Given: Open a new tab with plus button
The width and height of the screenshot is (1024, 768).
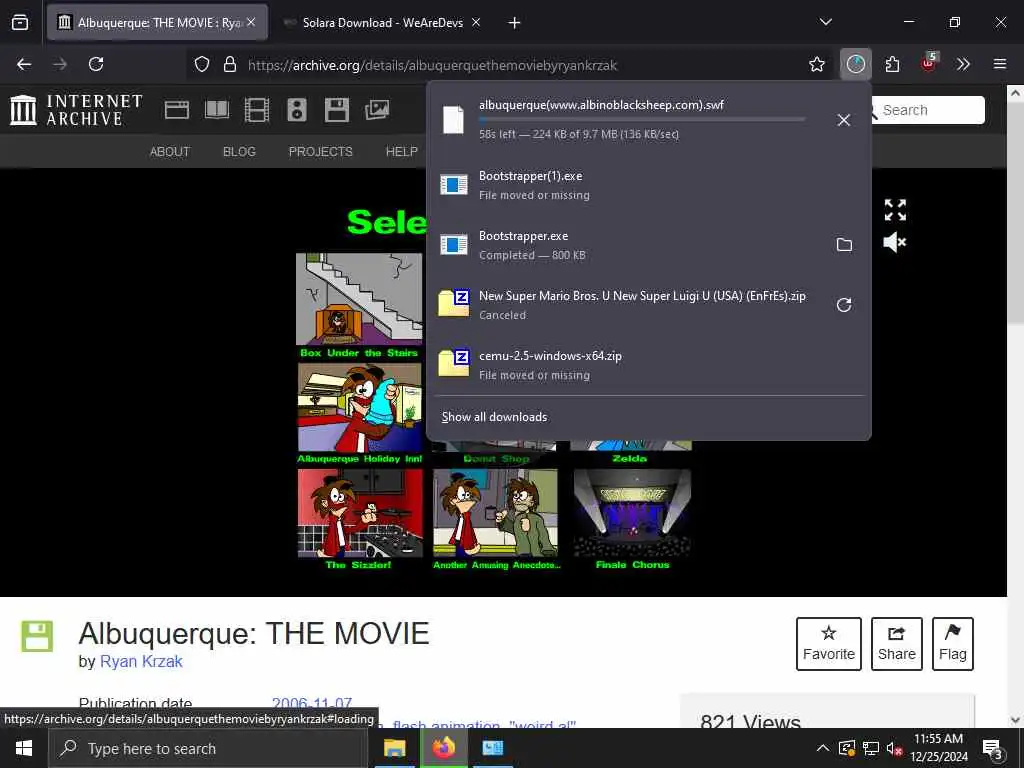Looking at the screenshot, I should 514,23.
